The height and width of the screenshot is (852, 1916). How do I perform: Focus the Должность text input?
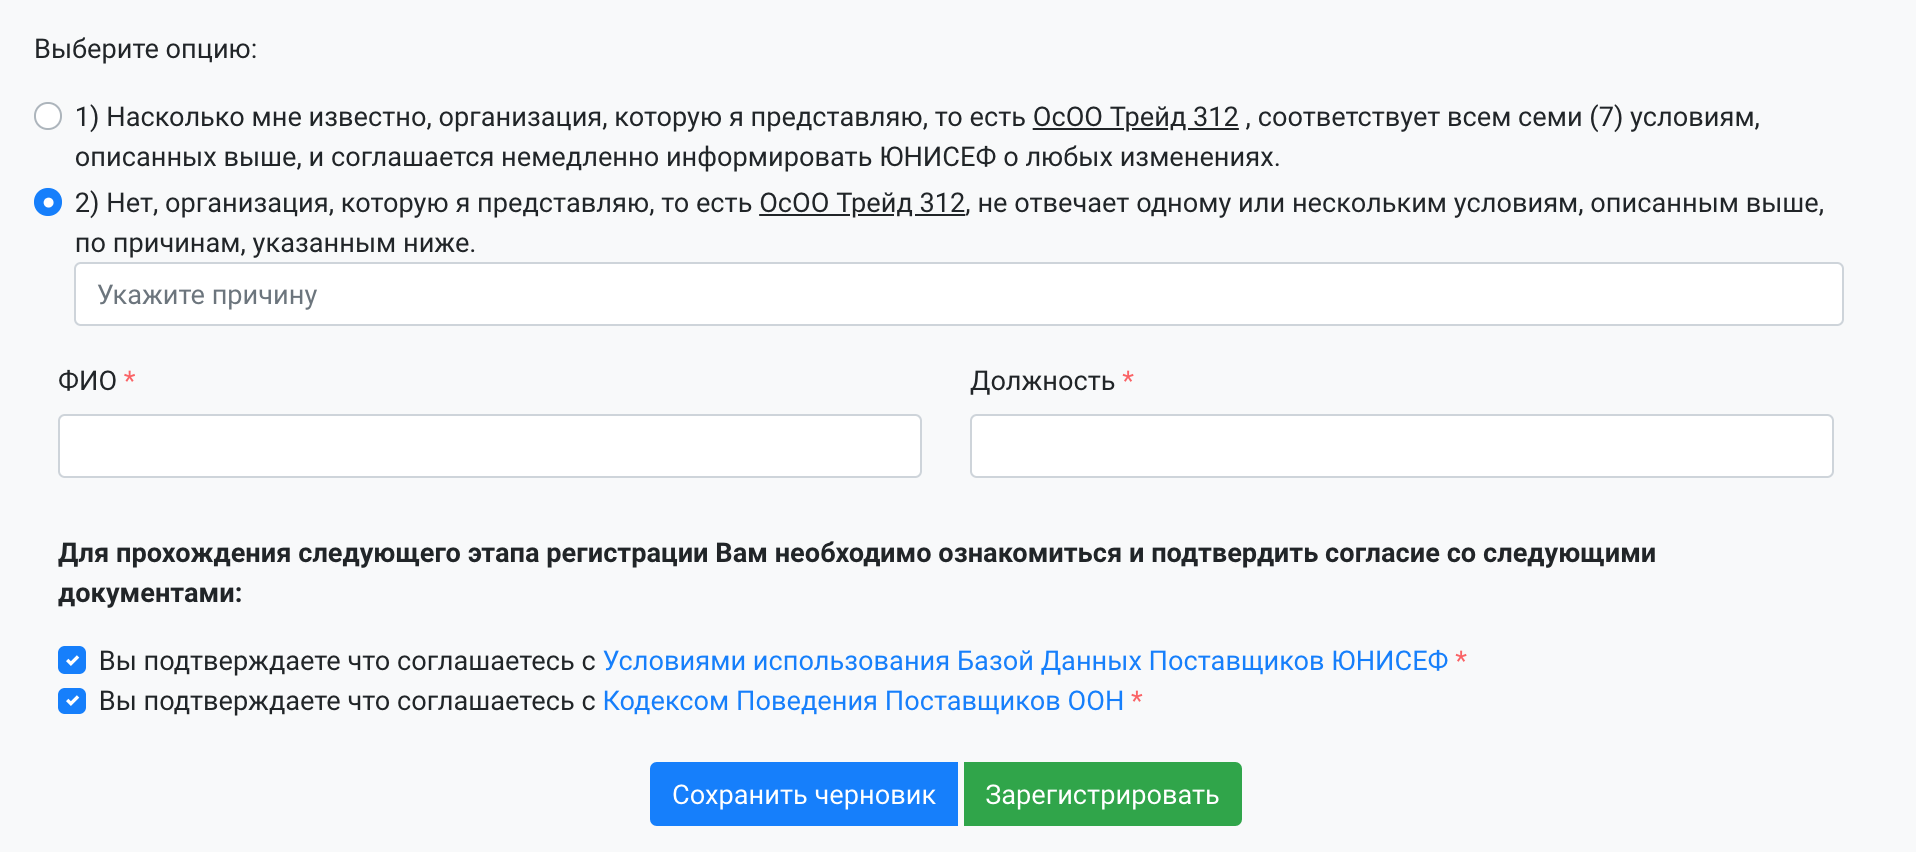pos(1401,446)
